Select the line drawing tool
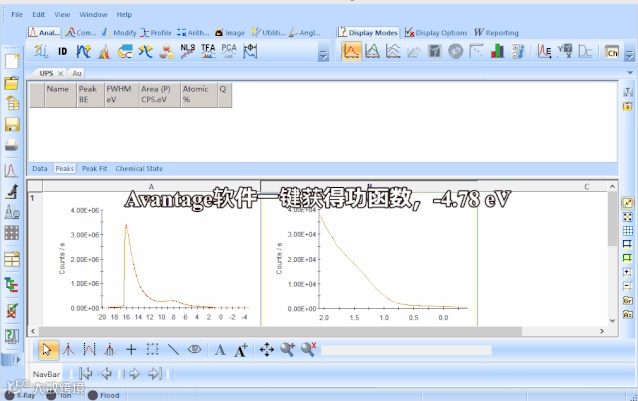This screenshot has width=638, height=401. tap(173, 350)
